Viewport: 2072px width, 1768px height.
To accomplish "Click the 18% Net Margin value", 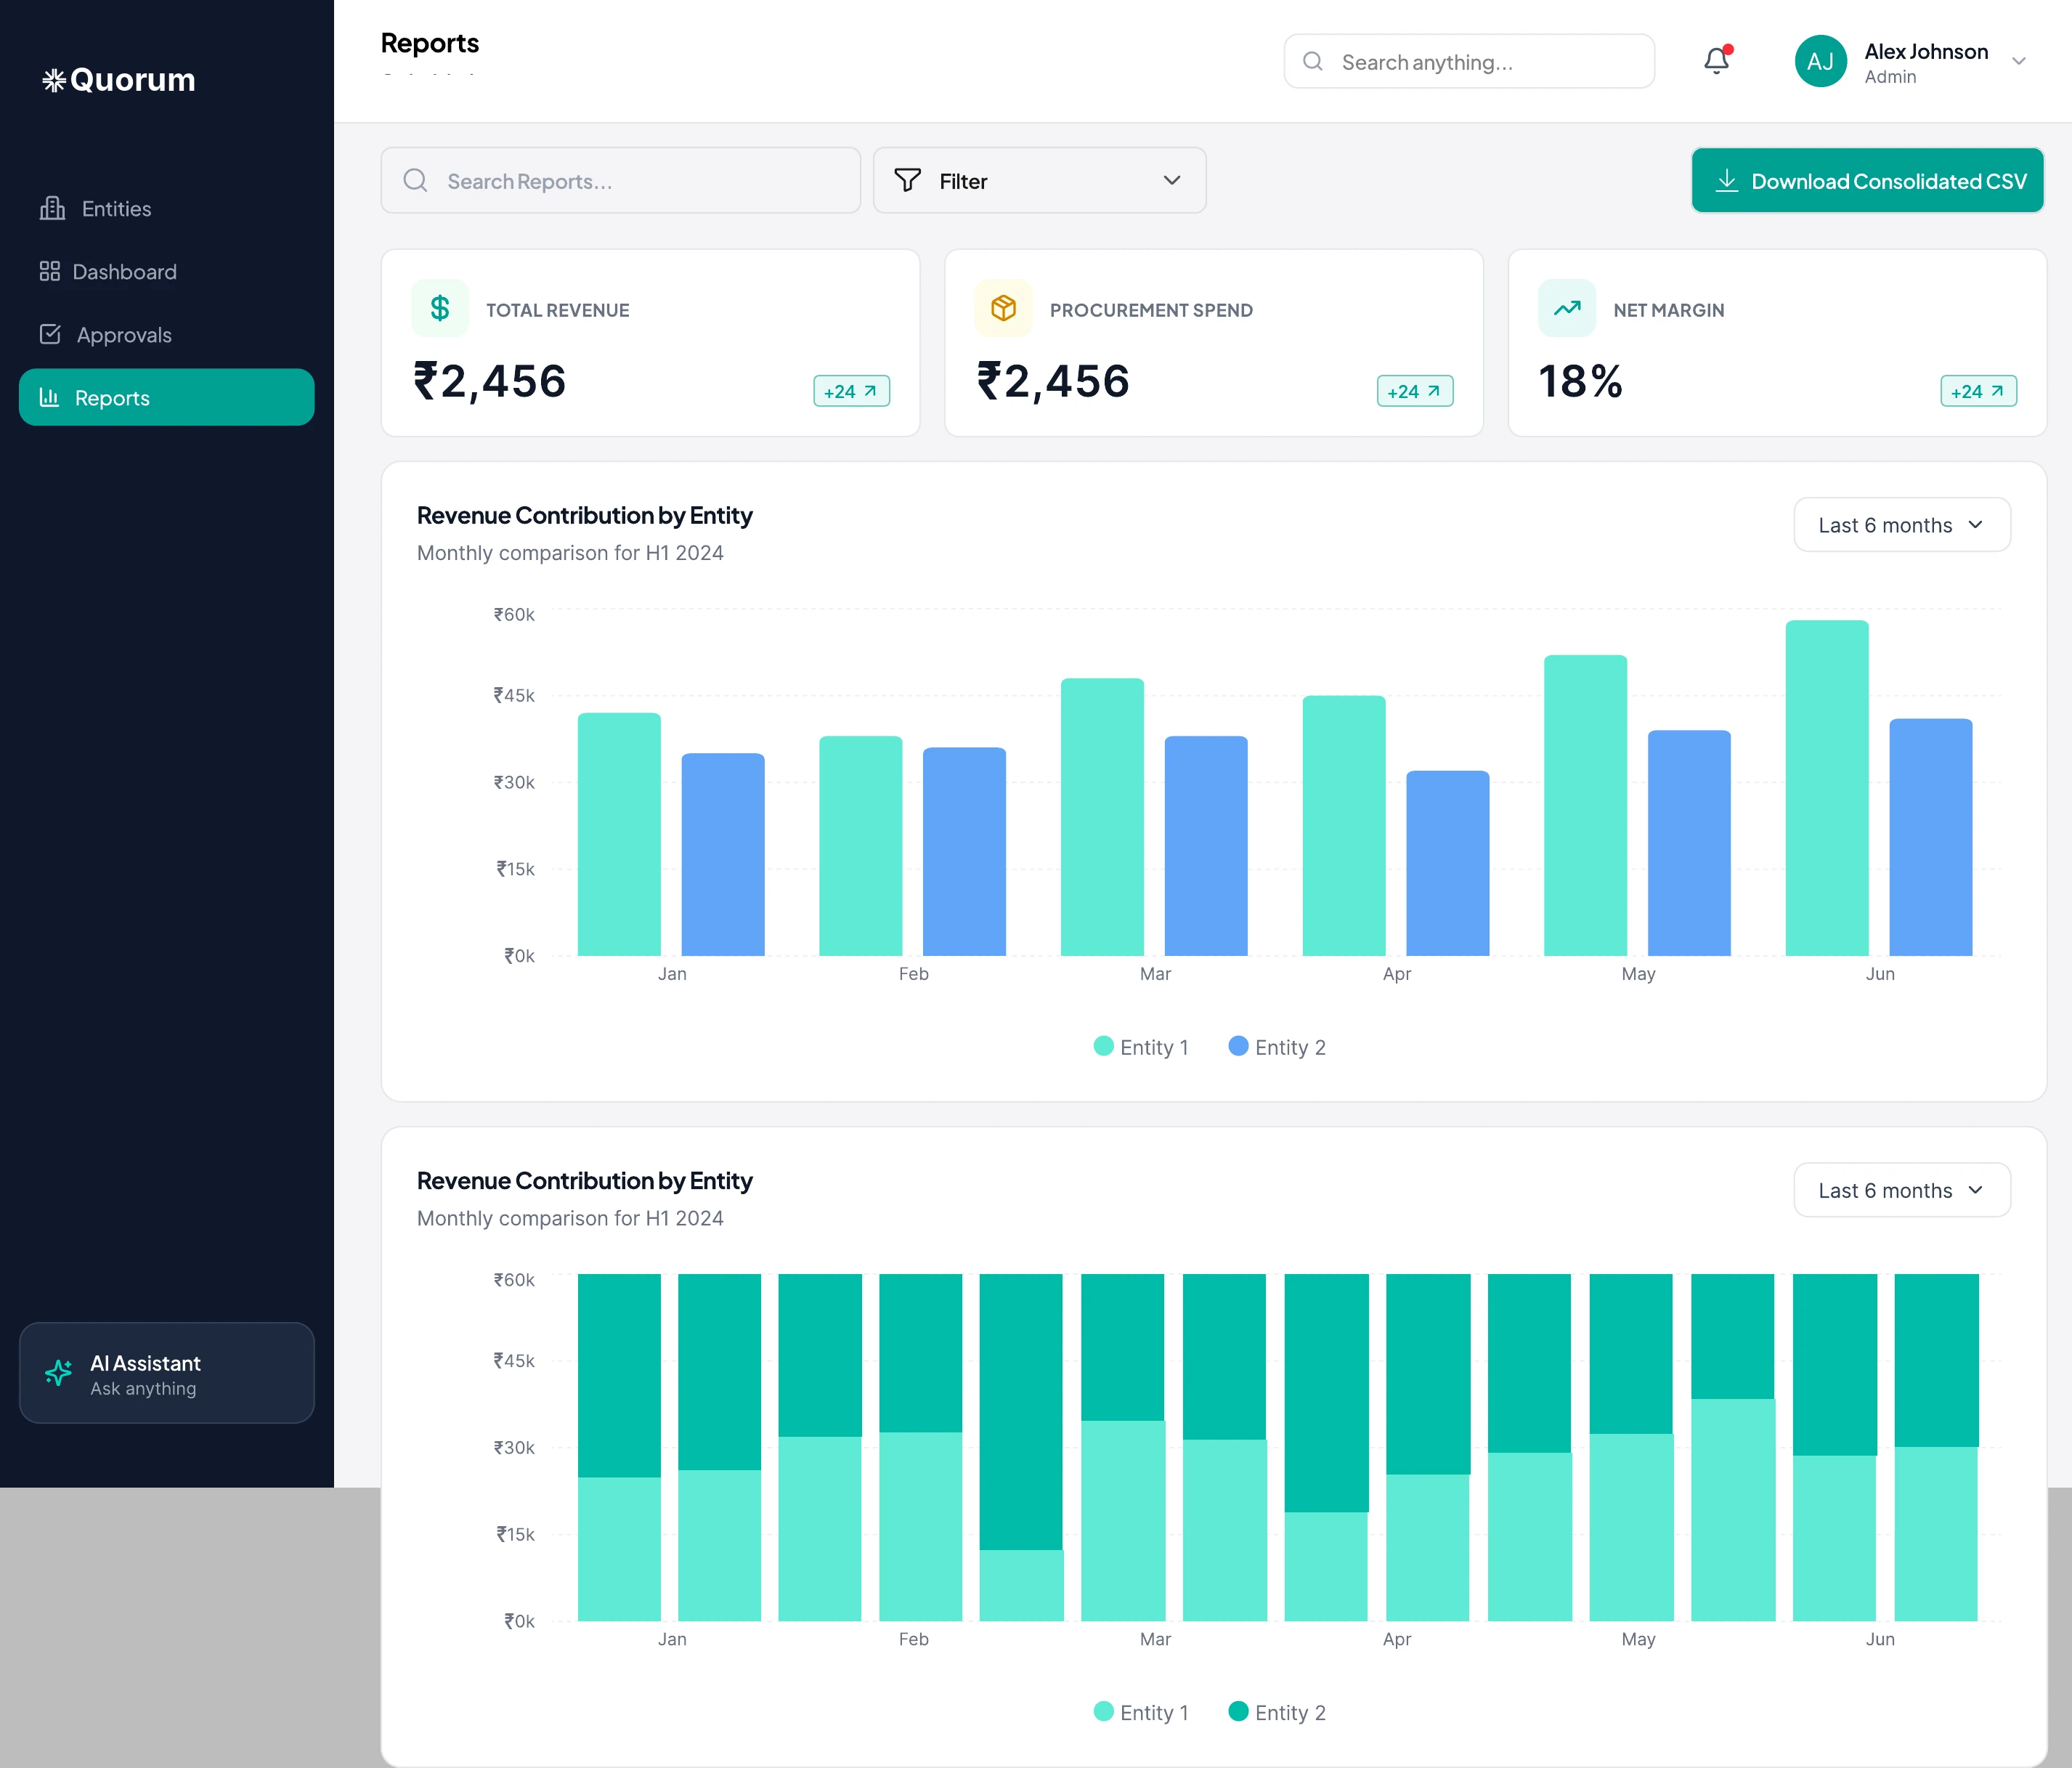I will click(1580, 381).
